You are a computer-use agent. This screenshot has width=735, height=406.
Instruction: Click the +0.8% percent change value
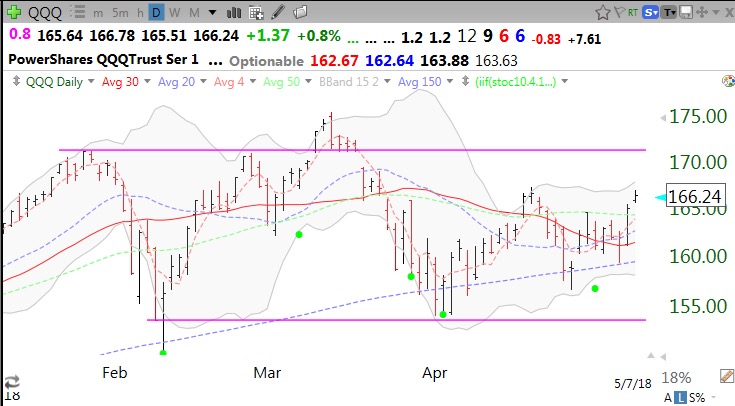pyautogui.click(x=319, y=36)
